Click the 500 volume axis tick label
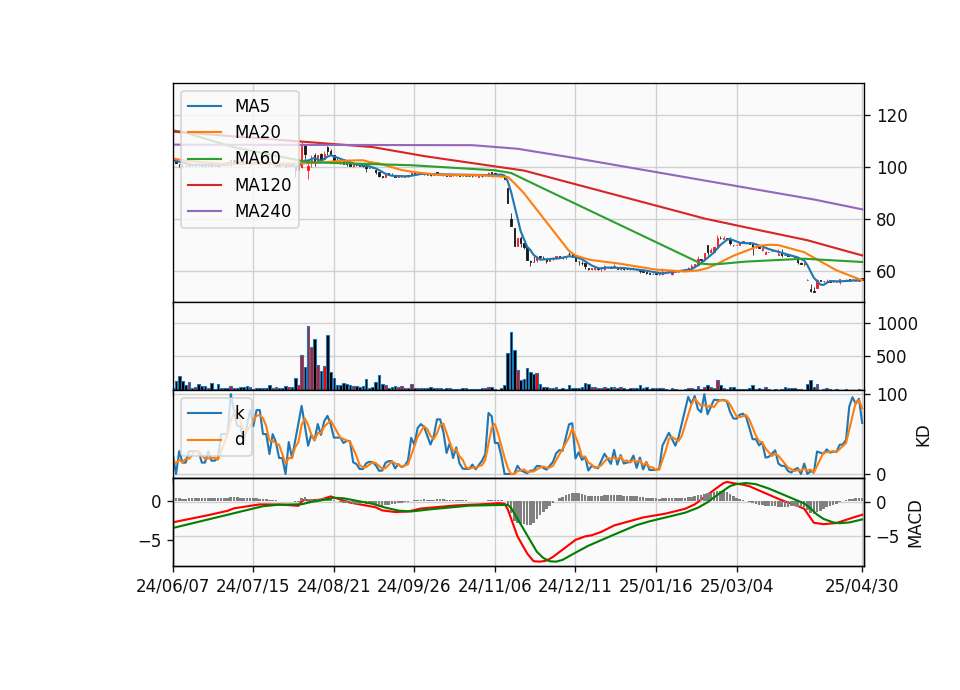This screenshot has height=690, width=960. [891, 357]
